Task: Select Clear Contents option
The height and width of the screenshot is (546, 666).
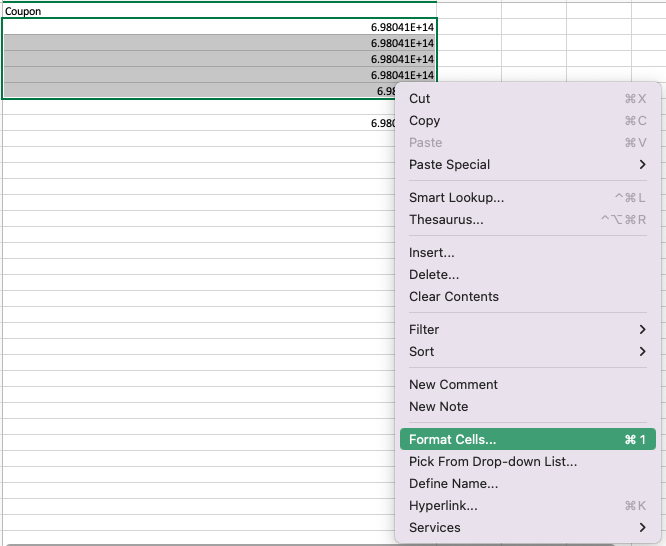Action: tap(453, 297)
